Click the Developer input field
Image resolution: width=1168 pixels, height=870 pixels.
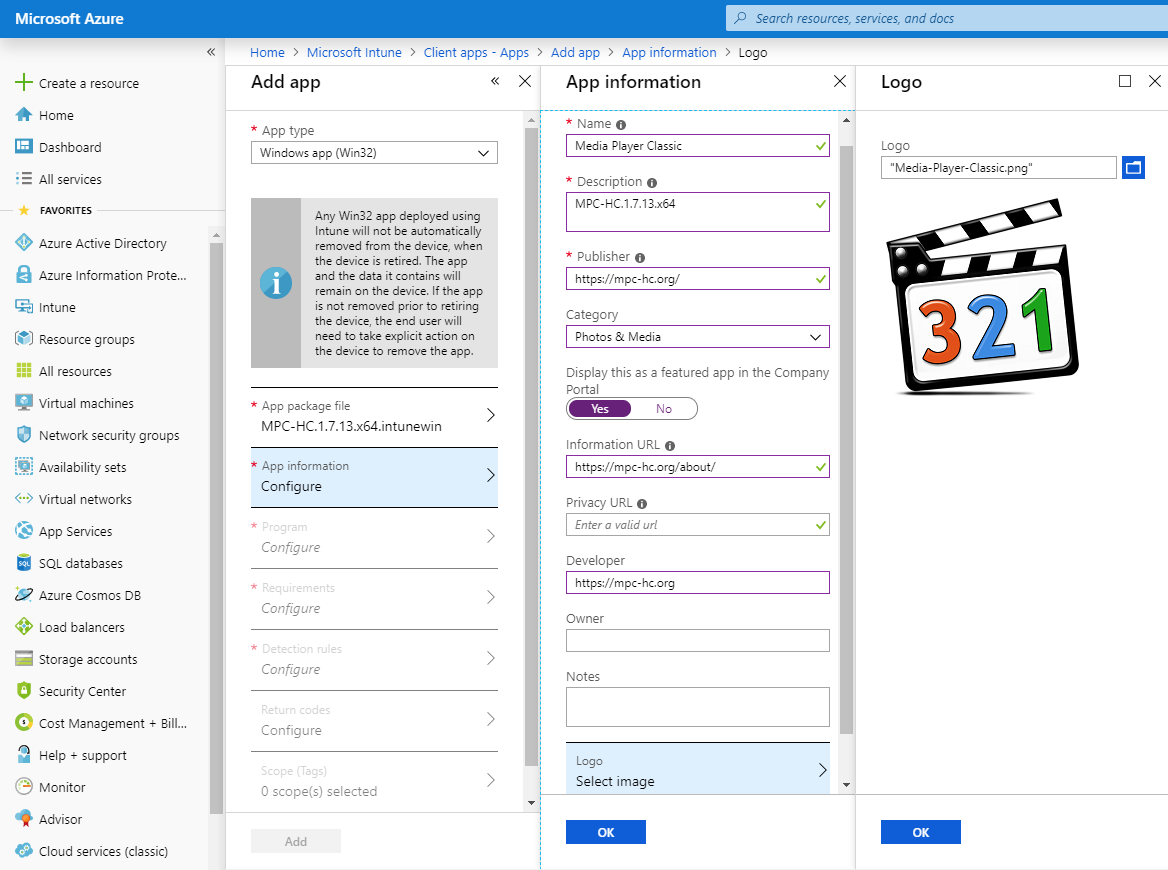(x=697, y=582)
